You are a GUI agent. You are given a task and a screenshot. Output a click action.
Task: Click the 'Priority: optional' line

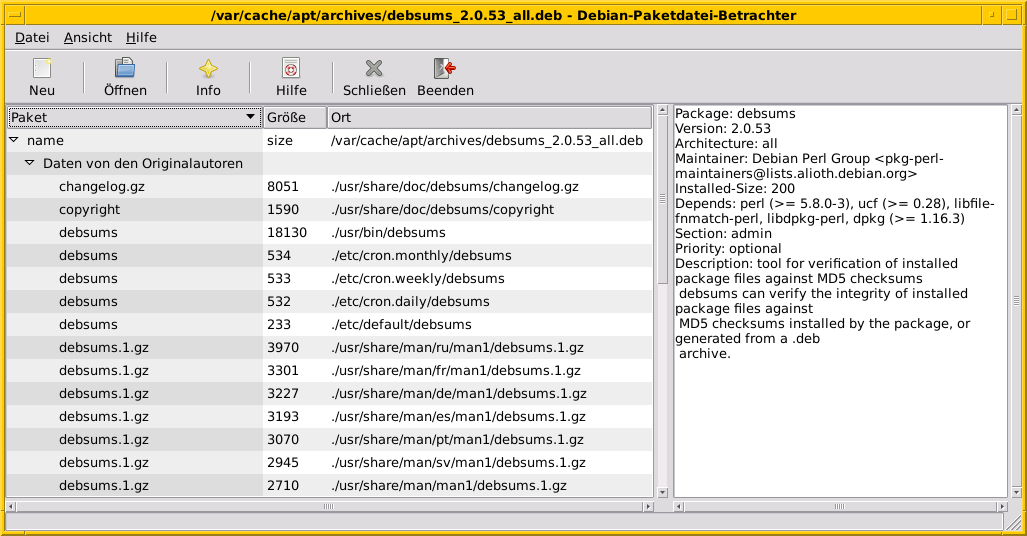[728, 248]
